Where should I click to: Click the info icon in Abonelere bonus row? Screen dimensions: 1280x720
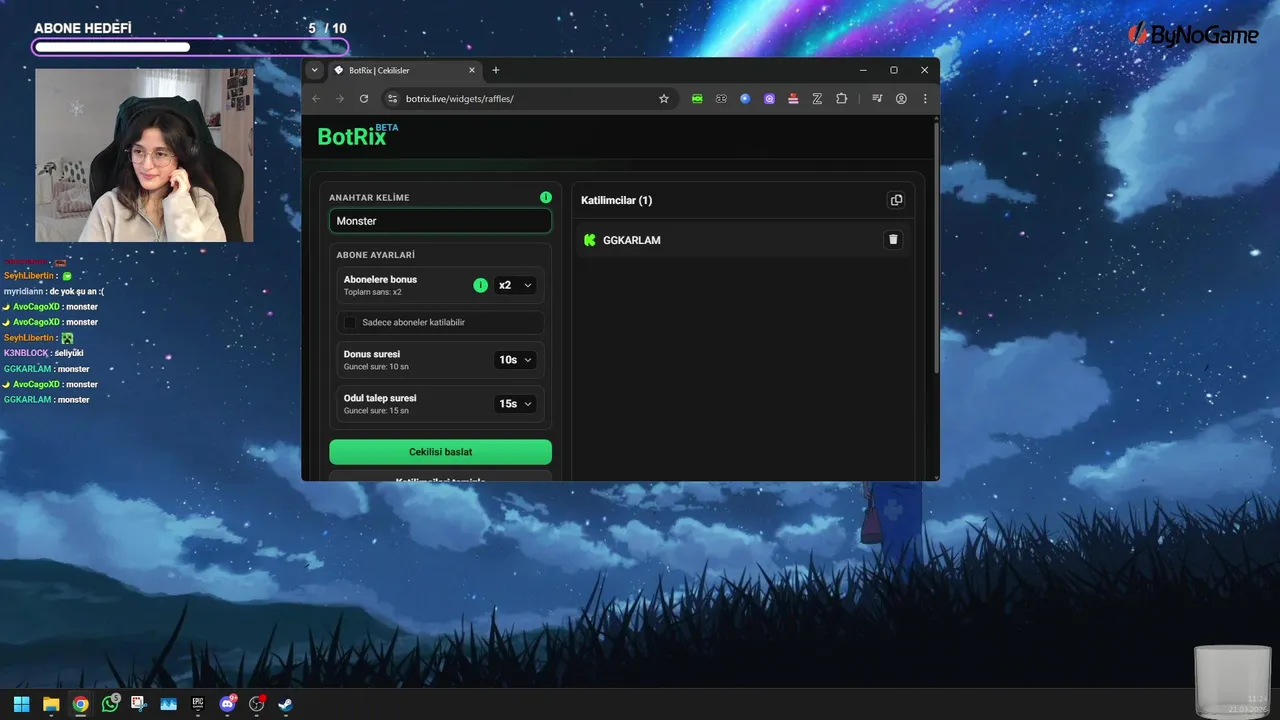(480, 285)
